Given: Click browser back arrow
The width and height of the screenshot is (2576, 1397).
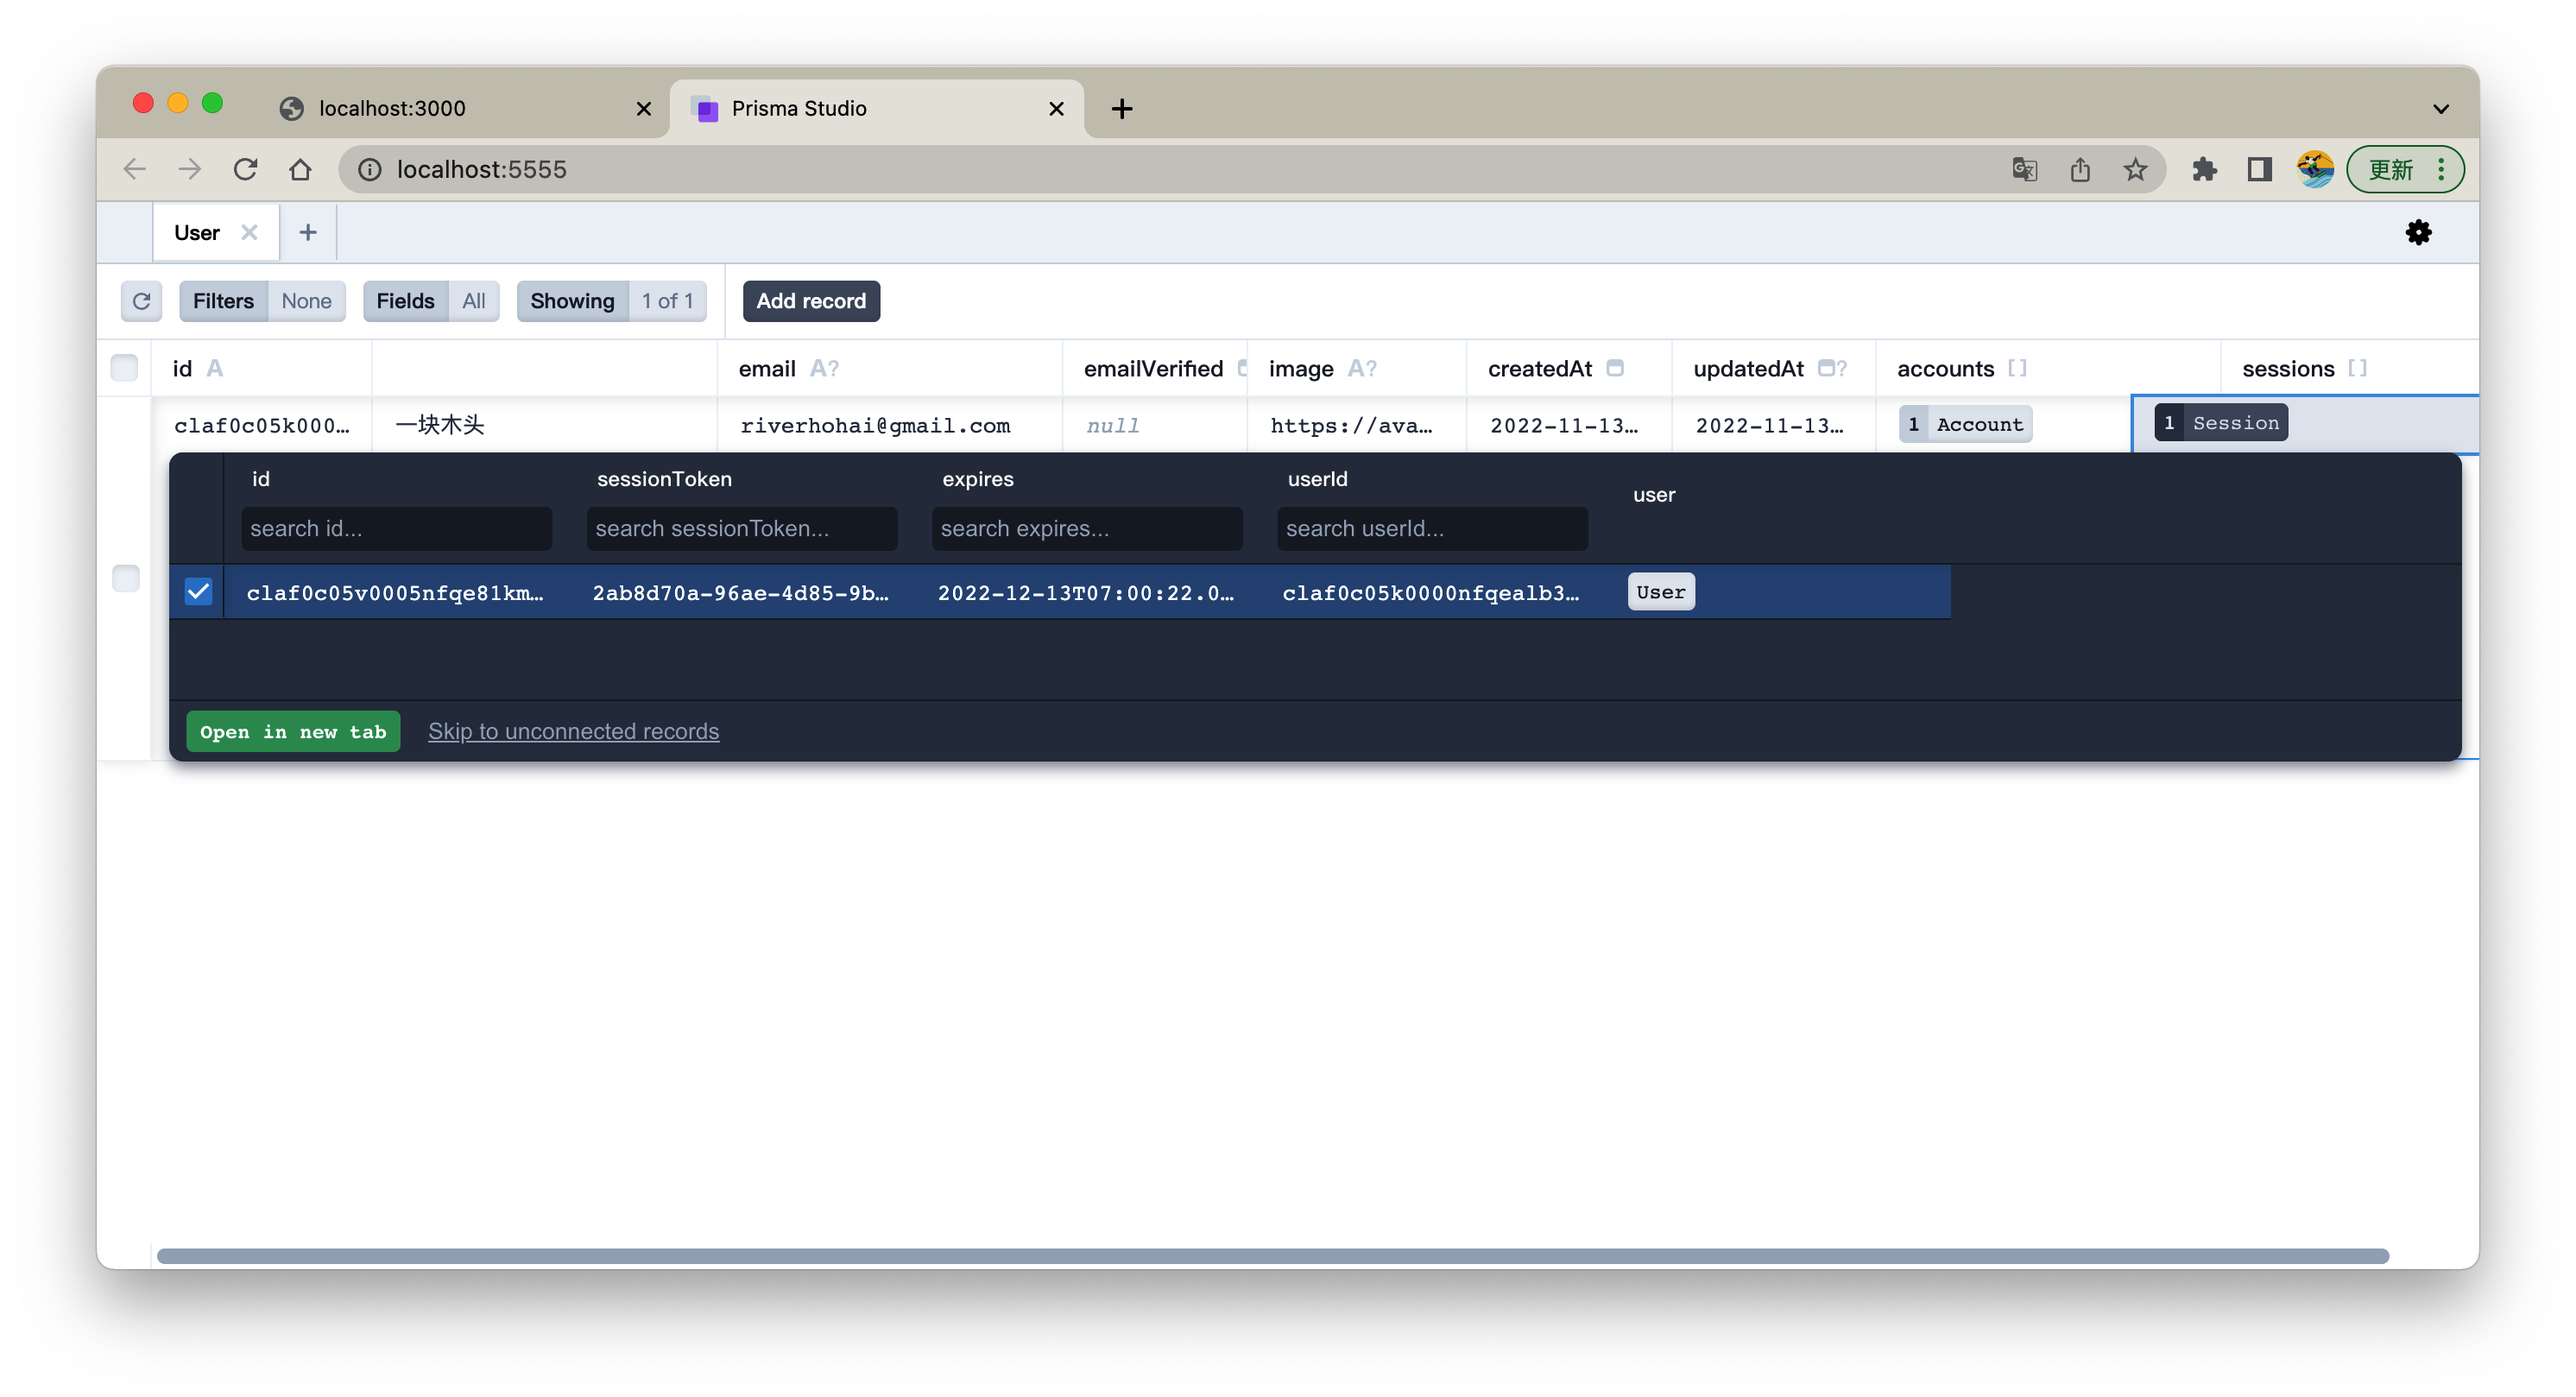Looking at the screenshot, I should pyautogui.click(x=134, y=169).
